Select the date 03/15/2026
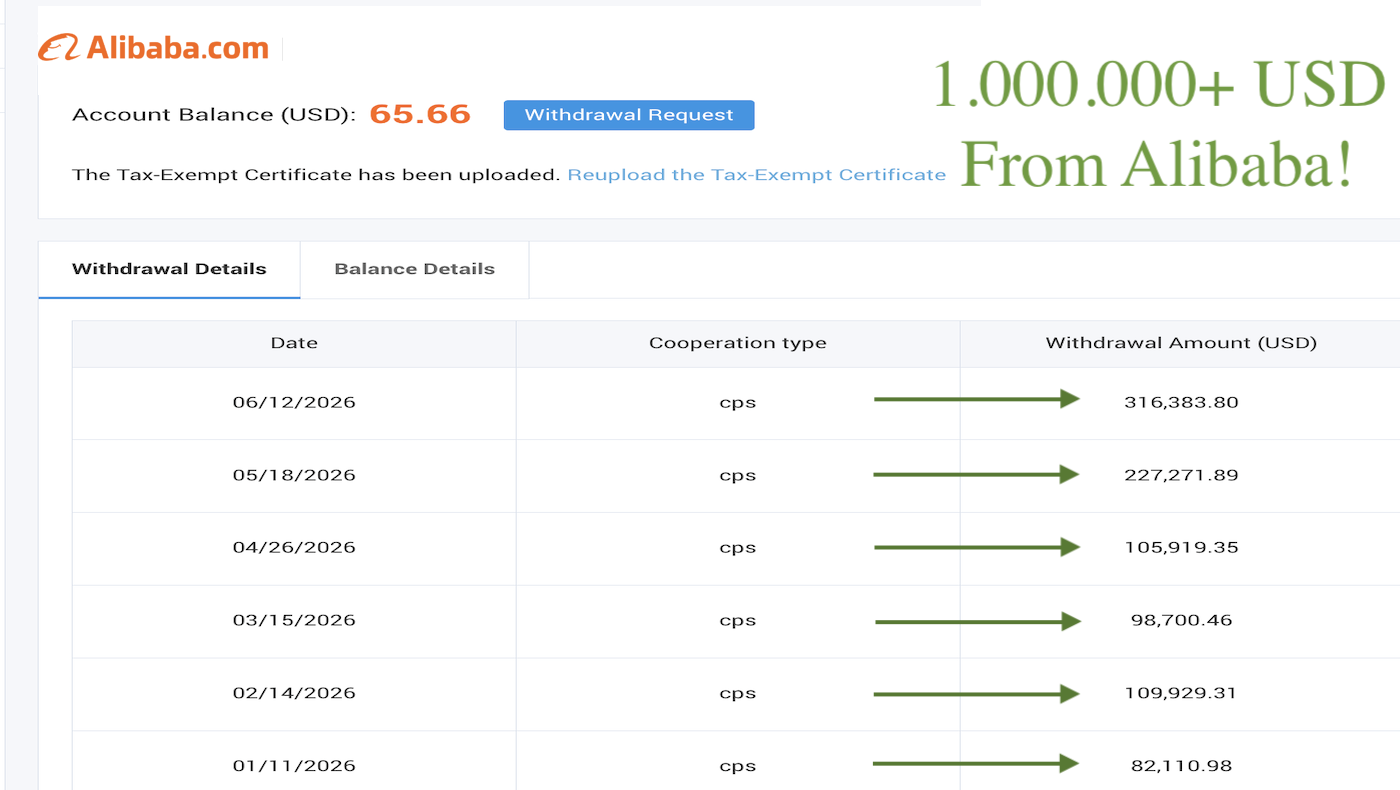Screen dimensions: 1400x790 point(294,620)
